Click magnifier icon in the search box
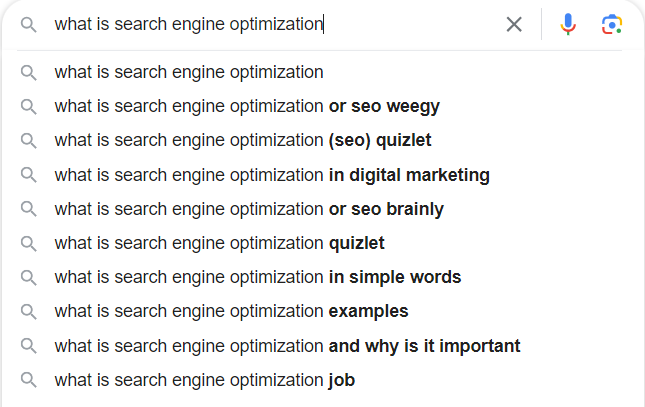Screen dimensions: 645x407 click(28, 24)
